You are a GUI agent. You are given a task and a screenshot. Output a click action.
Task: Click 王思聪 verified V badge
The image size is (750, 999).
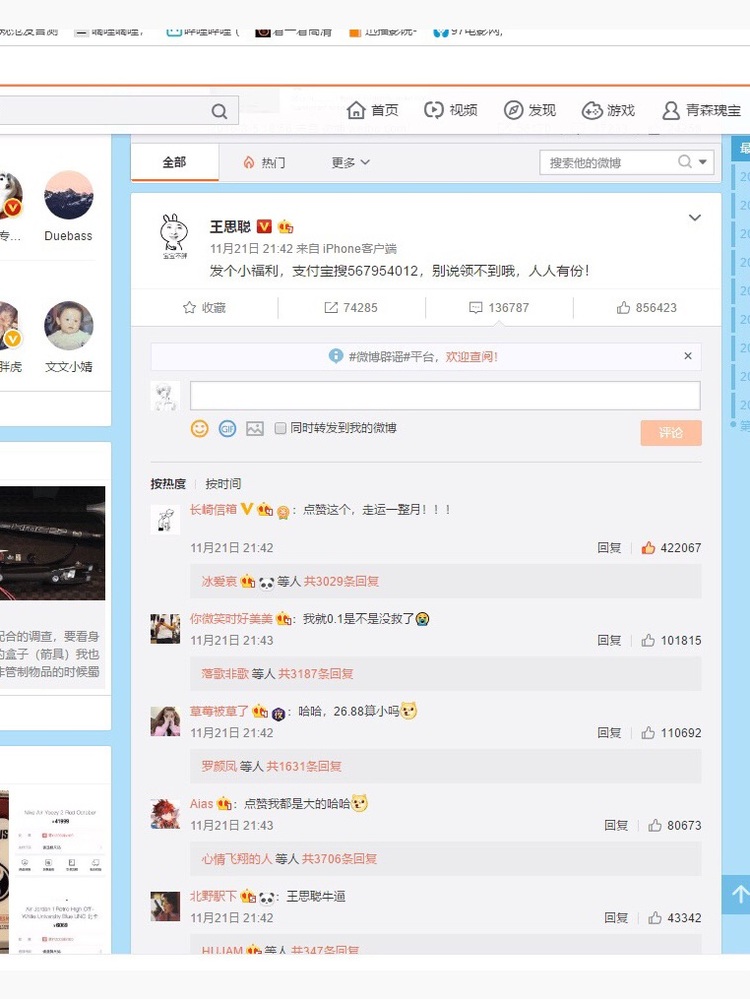tap(264, 226)
